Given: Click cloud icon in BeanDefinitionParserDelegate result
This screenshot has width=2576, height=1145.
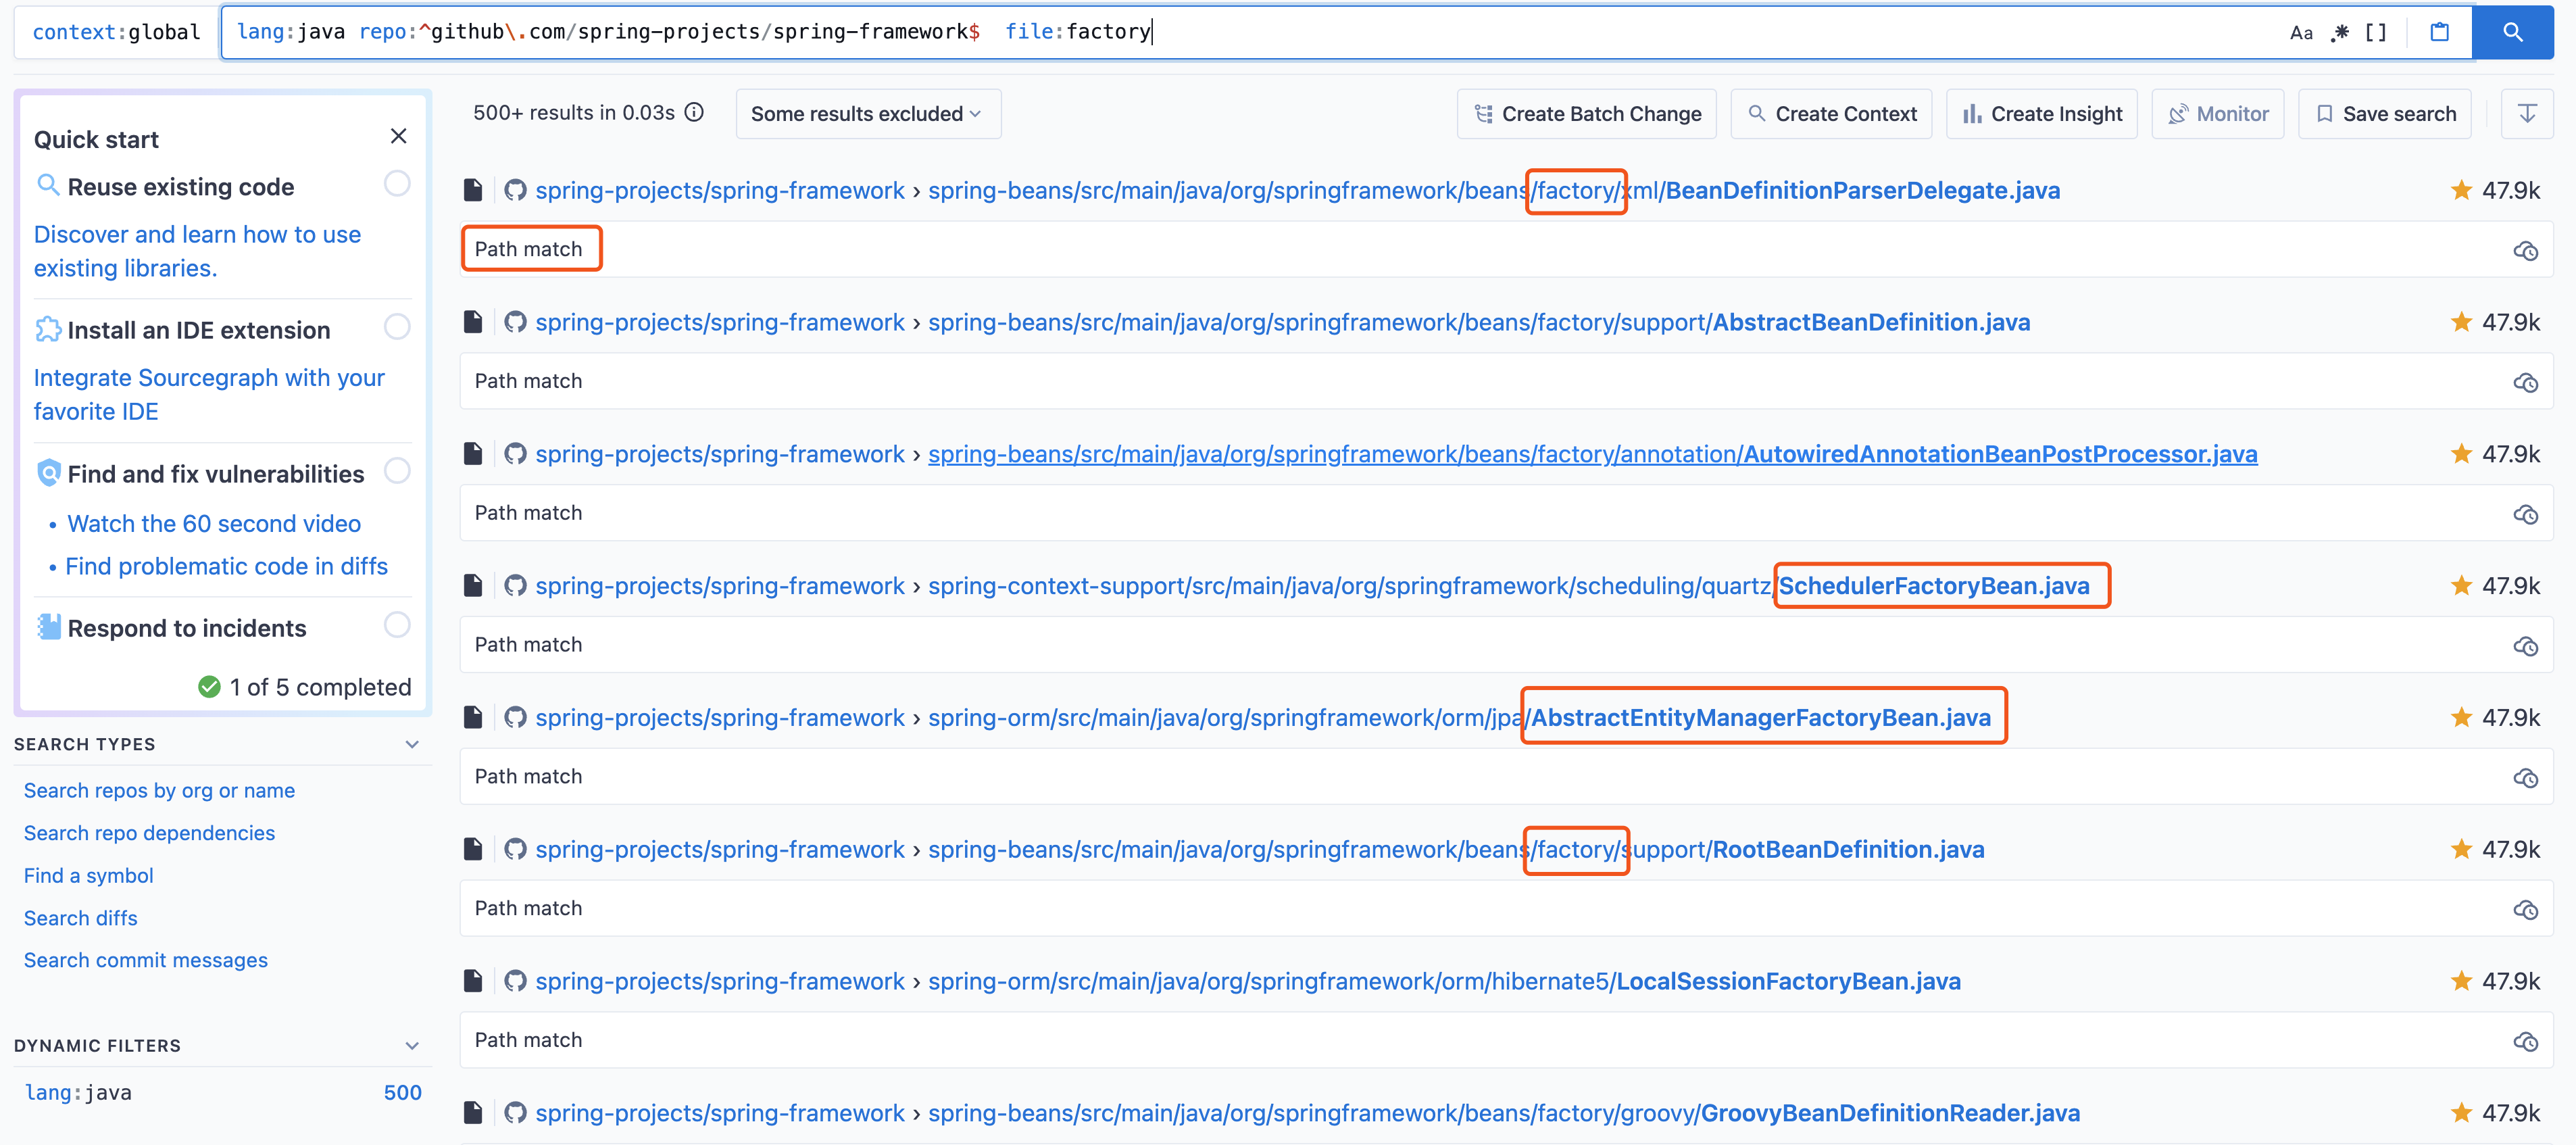Looking at the screenshot, I should click(2525, 251).
